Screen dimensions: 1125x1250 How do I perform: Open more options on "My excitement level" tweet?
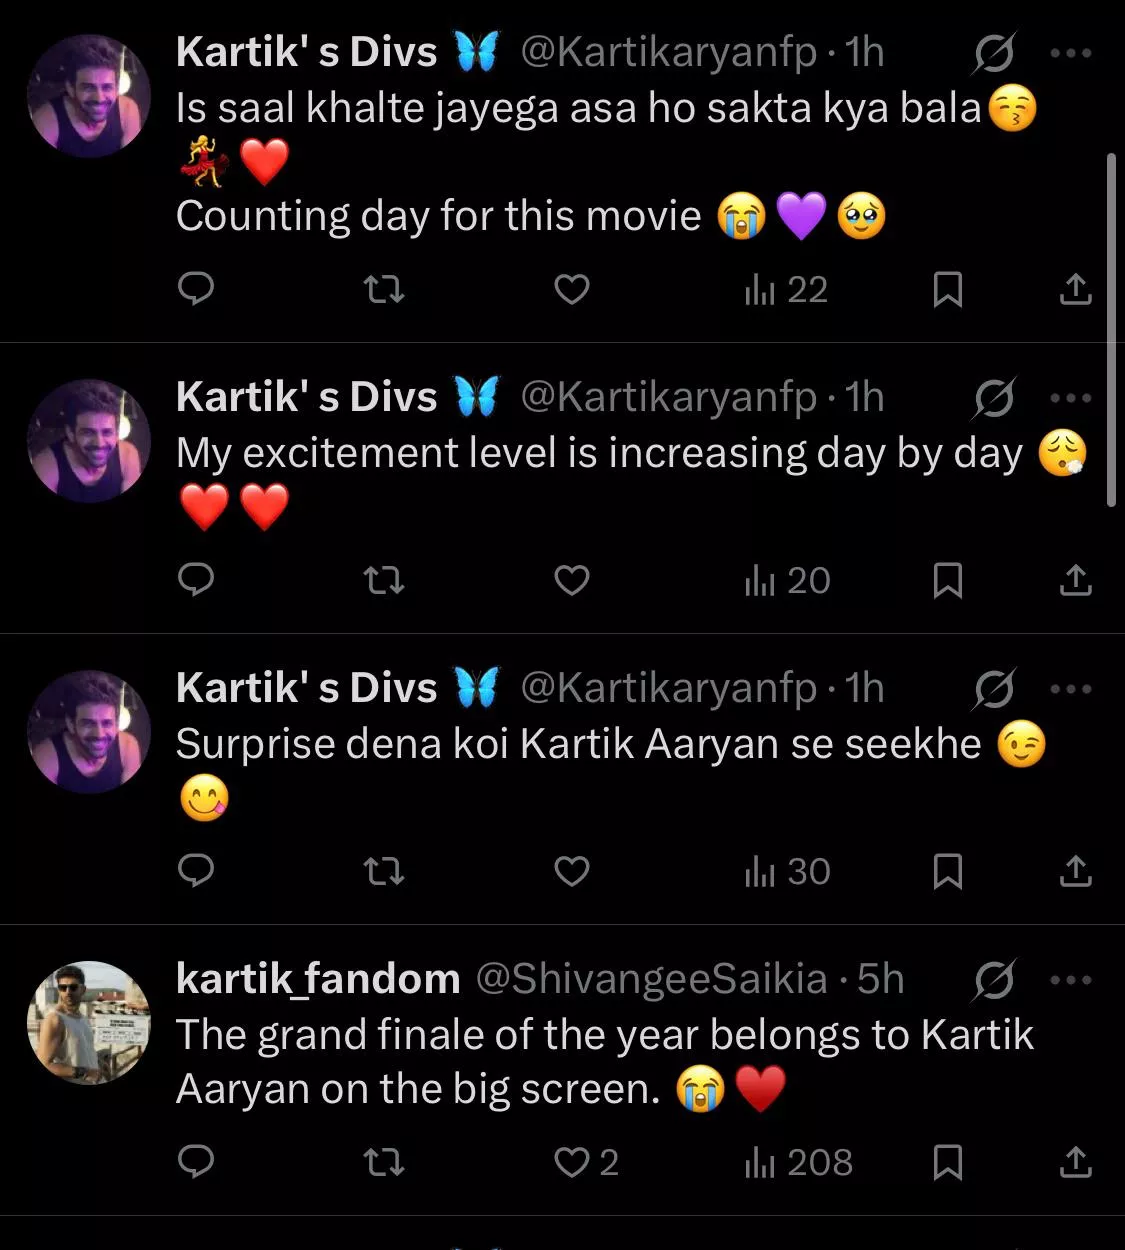(x=1071, y=398)
